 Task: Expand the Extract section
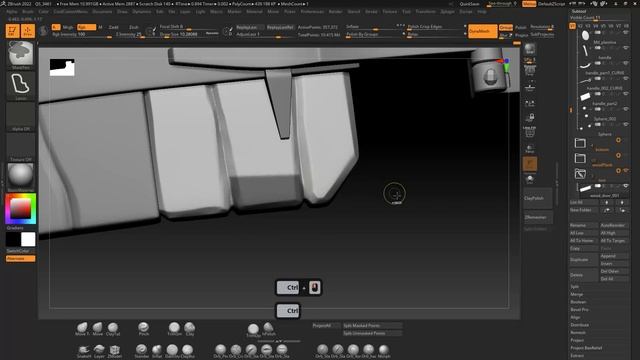[x=577, y=356]
